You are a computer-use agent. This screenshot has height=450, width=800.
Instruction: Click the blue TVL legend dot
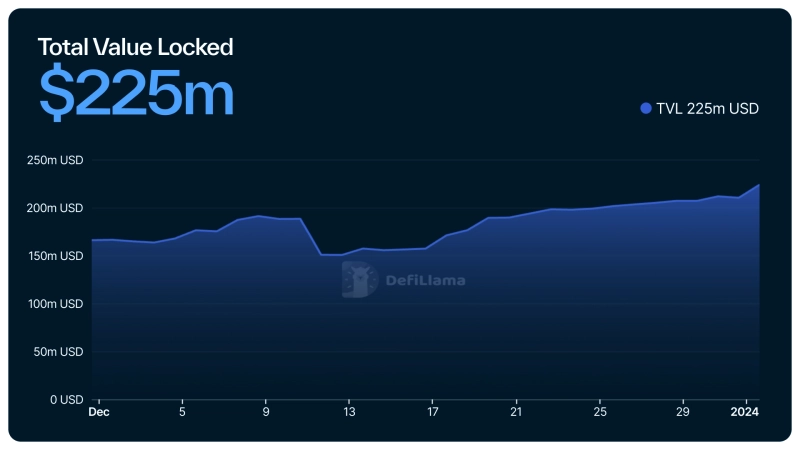click(645, 108)
